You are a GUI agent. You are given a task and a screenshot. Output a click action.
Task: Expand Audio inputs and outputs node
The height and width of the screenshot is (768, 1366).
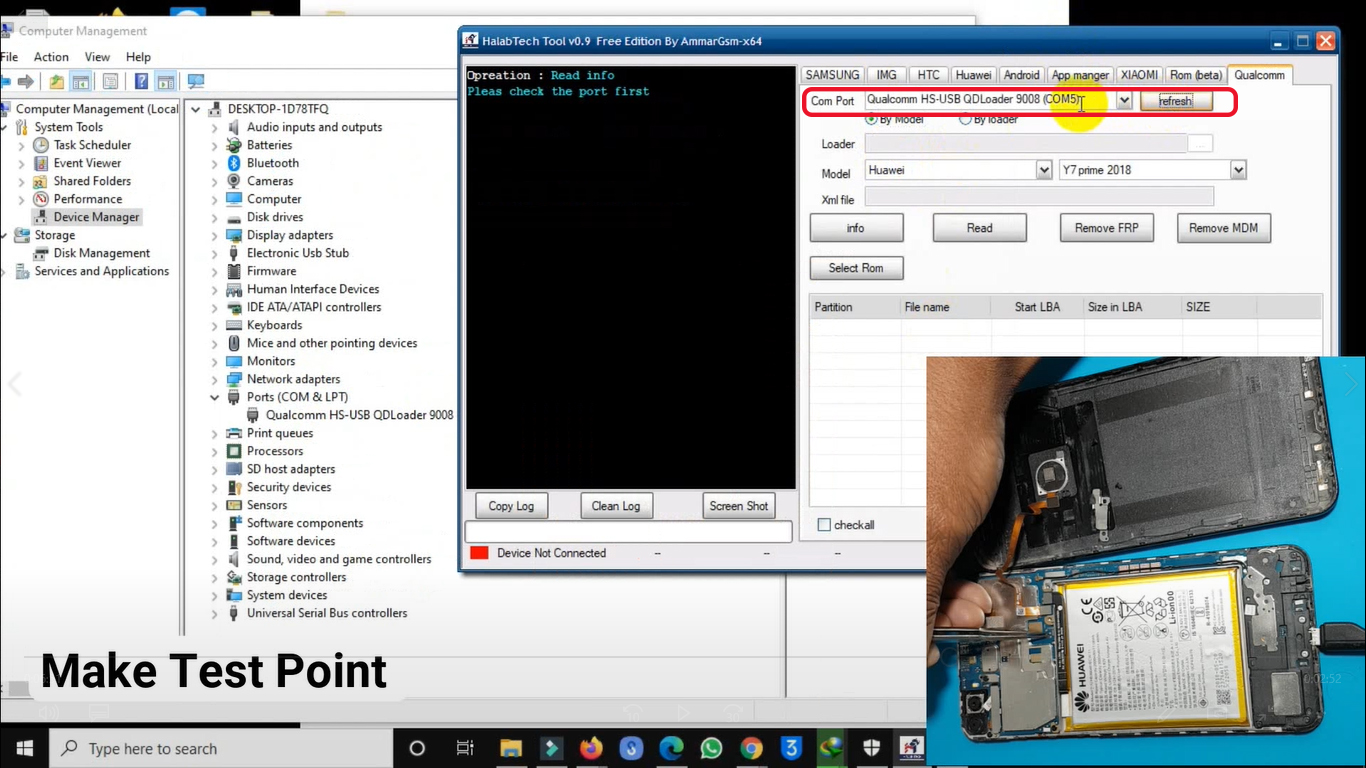tap(214, 128)
